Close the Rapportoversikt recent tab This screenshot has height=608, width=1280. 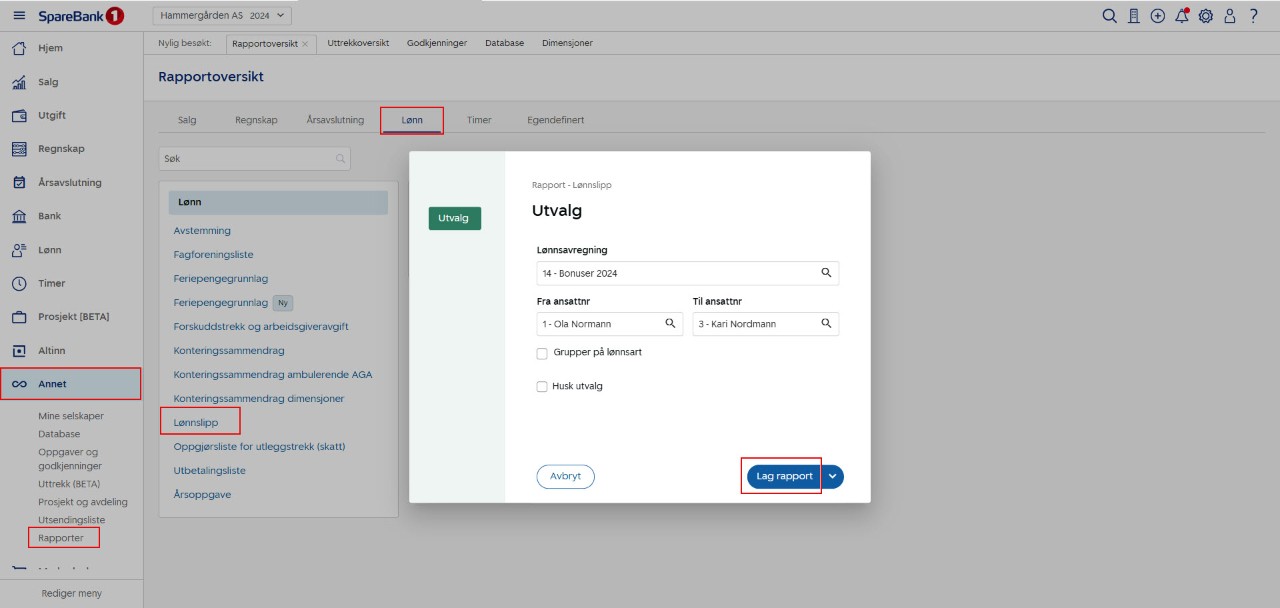point(305,44)
